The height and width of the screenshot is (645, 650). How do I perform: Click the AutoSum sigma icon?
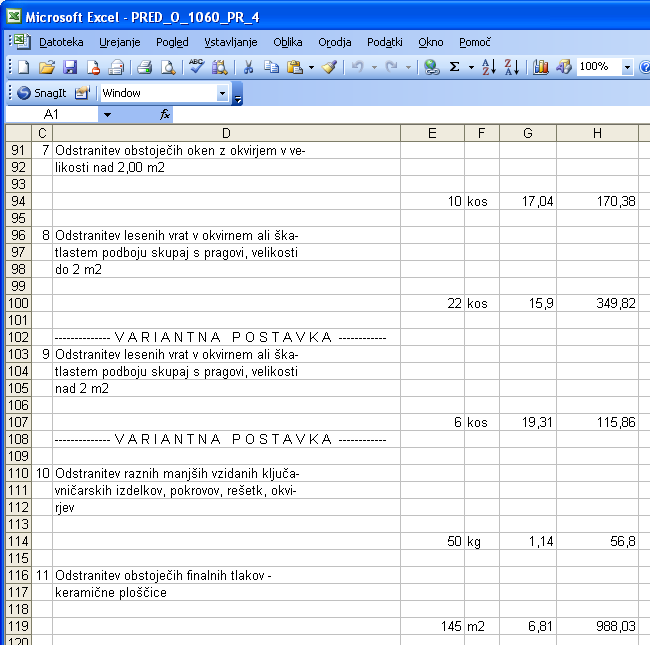(x=455, y=67)
